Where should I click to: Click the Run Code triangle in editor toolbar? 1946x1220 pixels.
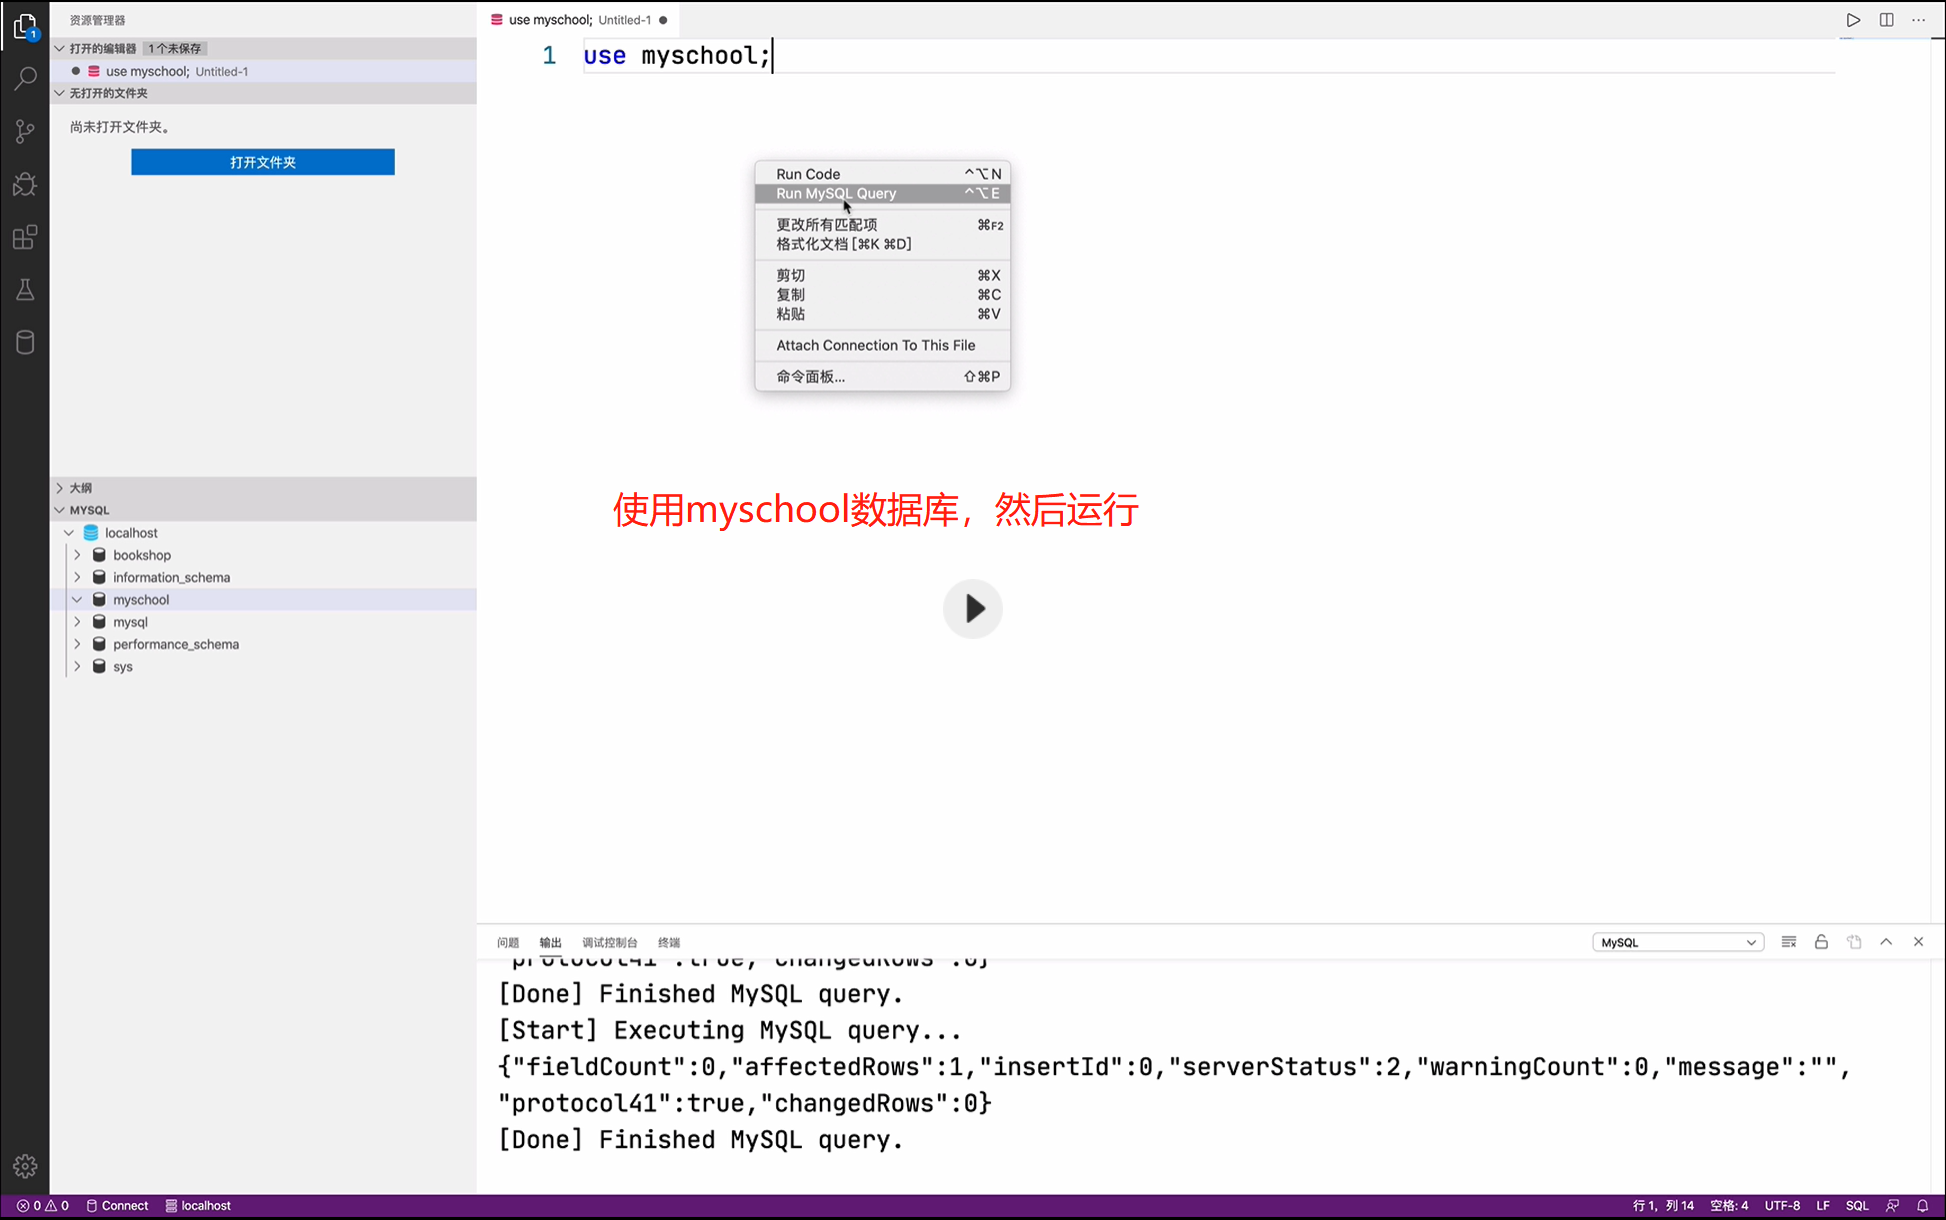point(1853,20)
